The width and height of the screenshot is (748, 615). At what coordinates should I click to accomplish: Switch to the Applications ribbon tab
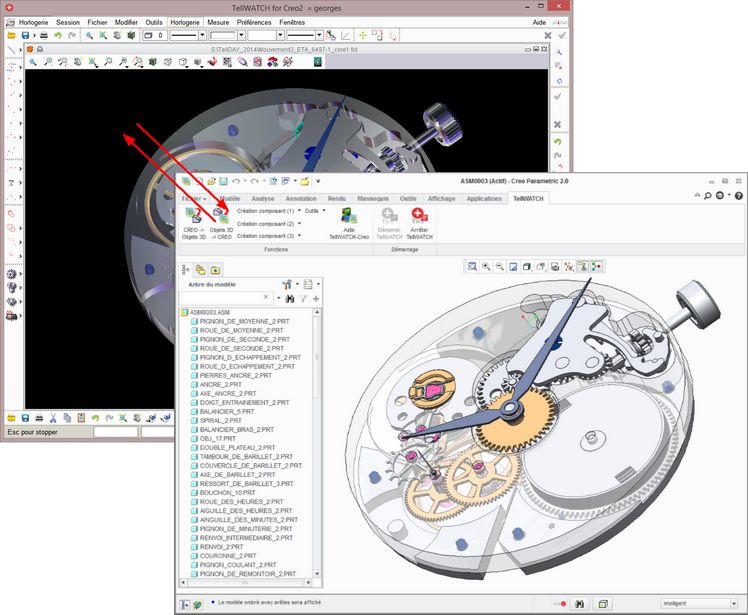click(x=484, y=198)
